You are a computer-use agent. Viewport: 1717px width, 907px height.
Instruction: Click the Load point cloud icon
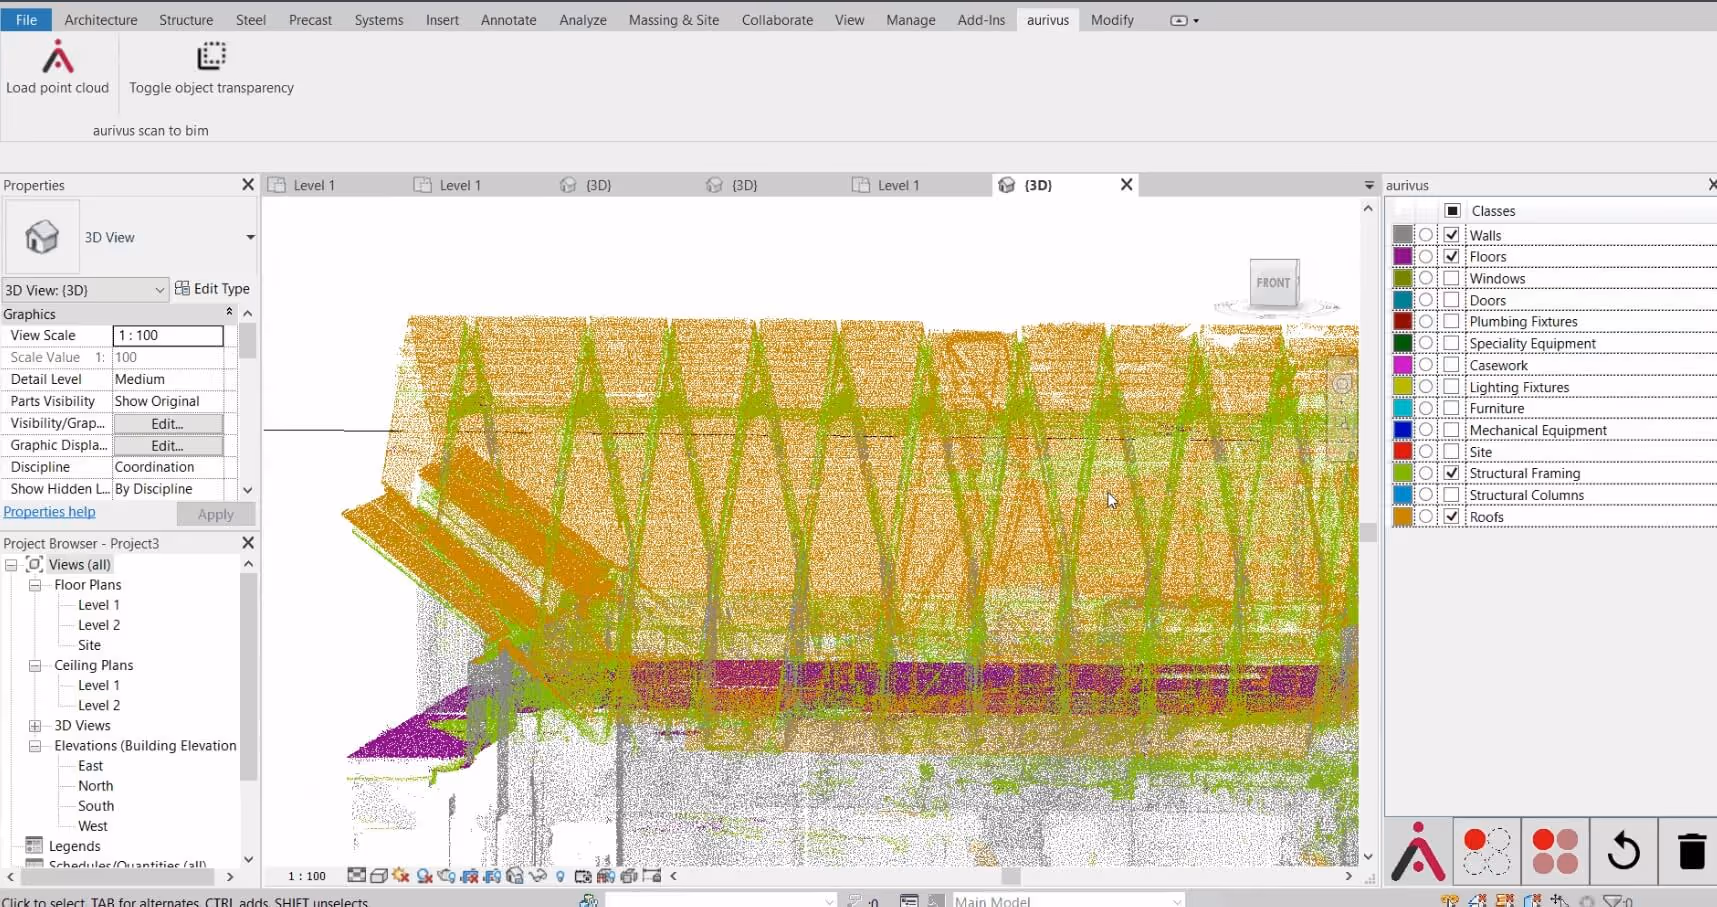58,57
